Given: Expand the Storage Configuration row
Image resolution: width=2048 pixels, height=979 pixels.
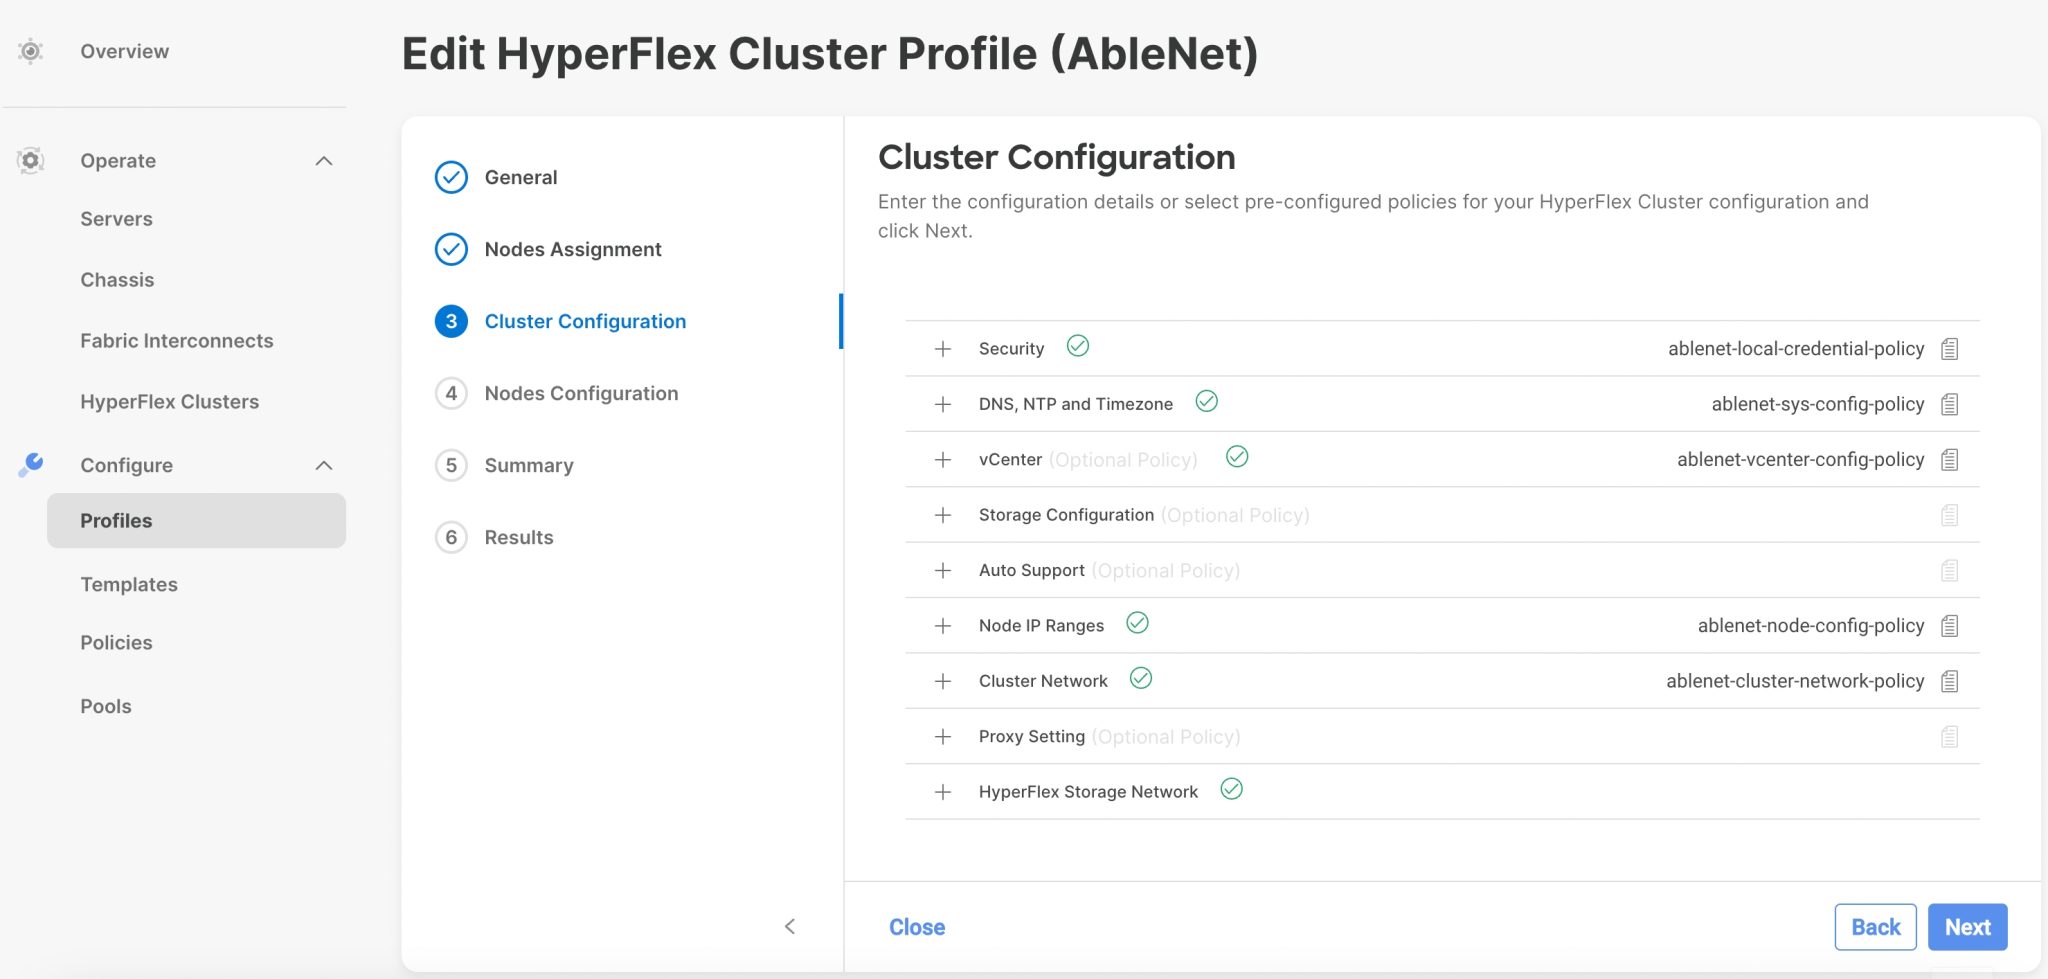Looking at the screenshot, I should pyautogui.click(x=941, y=514).
